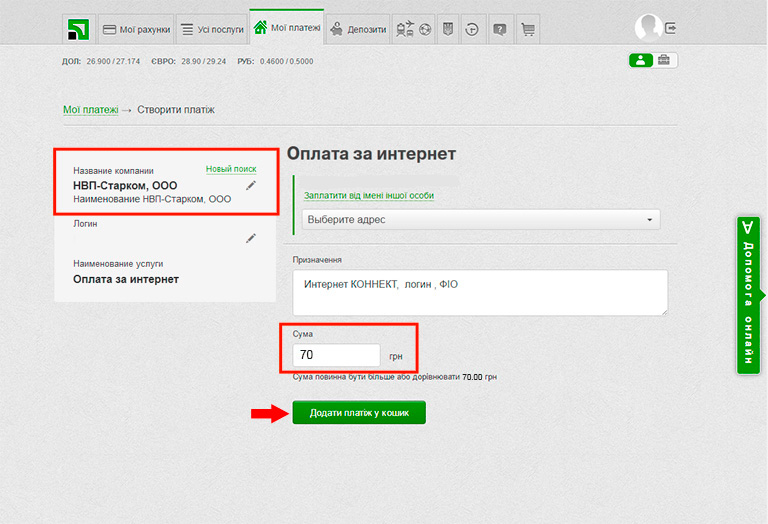
Task: Open the Допомога онлайн side panel
Action: pyautogui.click(x=749, y=295)
